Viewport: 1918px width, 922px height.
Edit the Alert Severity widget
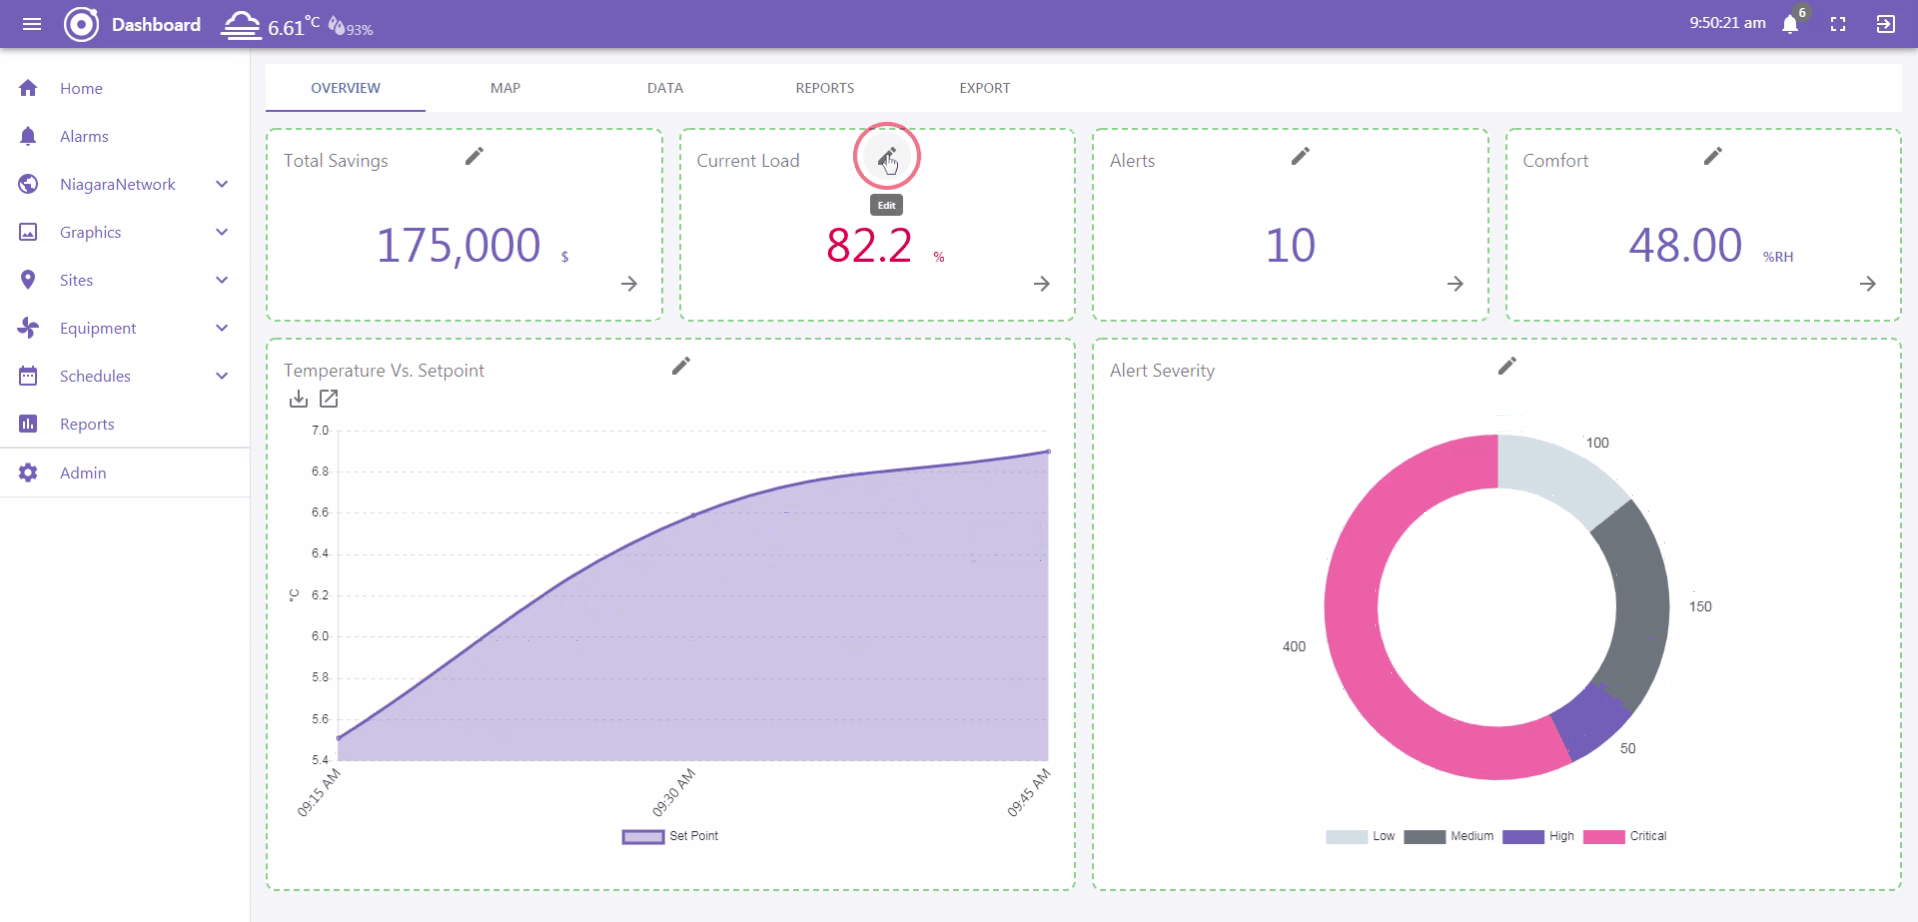(x=1507, y=366)
